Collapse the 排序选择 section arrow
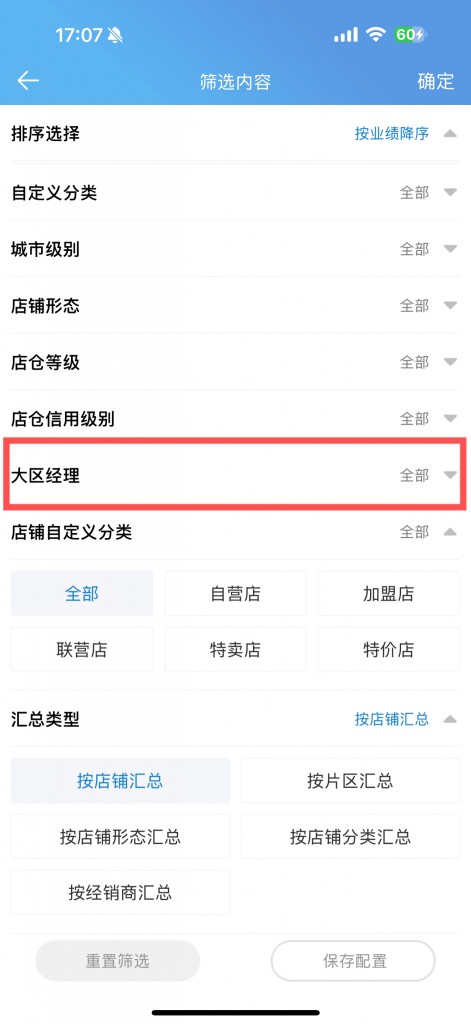471x1024 pixels. pos(449,134)
